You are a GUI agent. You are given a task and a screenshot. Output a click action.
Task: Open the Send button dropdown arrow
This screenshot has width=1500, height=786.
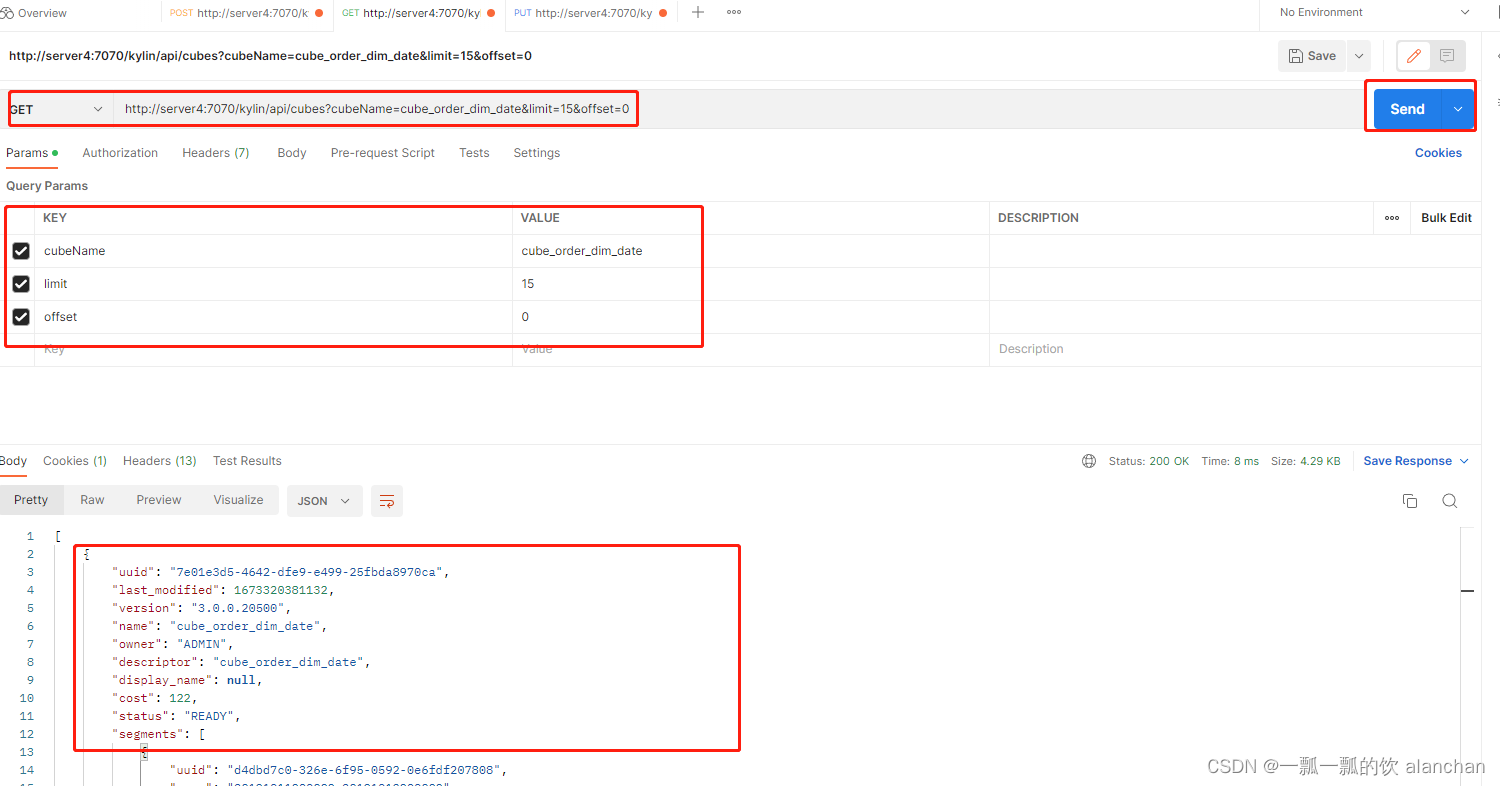click(1457, 109)
